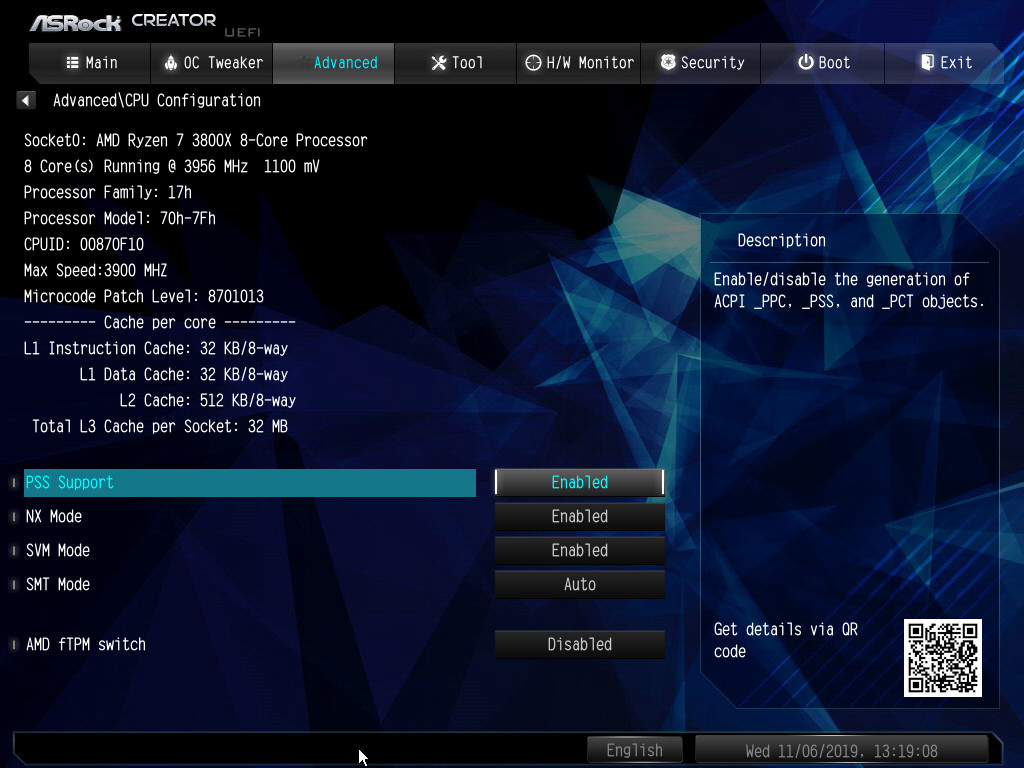The height and width of the screenshot is (768, 1024).
Task: Select the AMD fTPM switch label
Action: click(86, 644)
